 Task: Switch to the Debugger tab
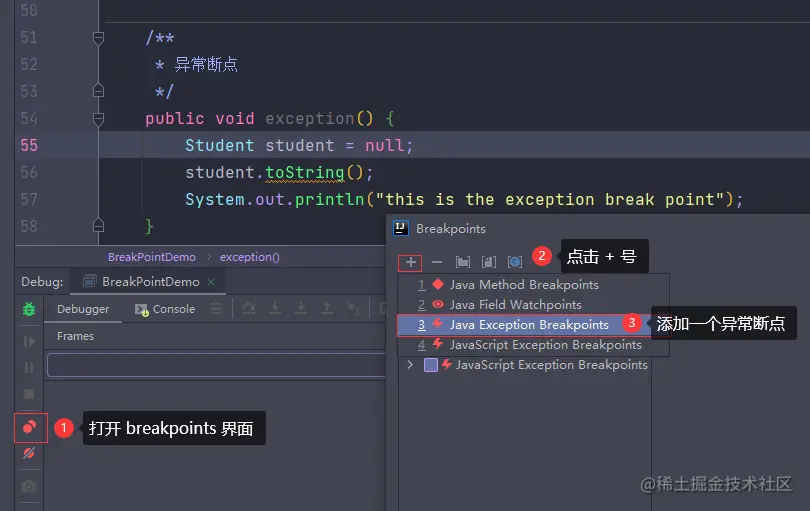click(83, 309)
